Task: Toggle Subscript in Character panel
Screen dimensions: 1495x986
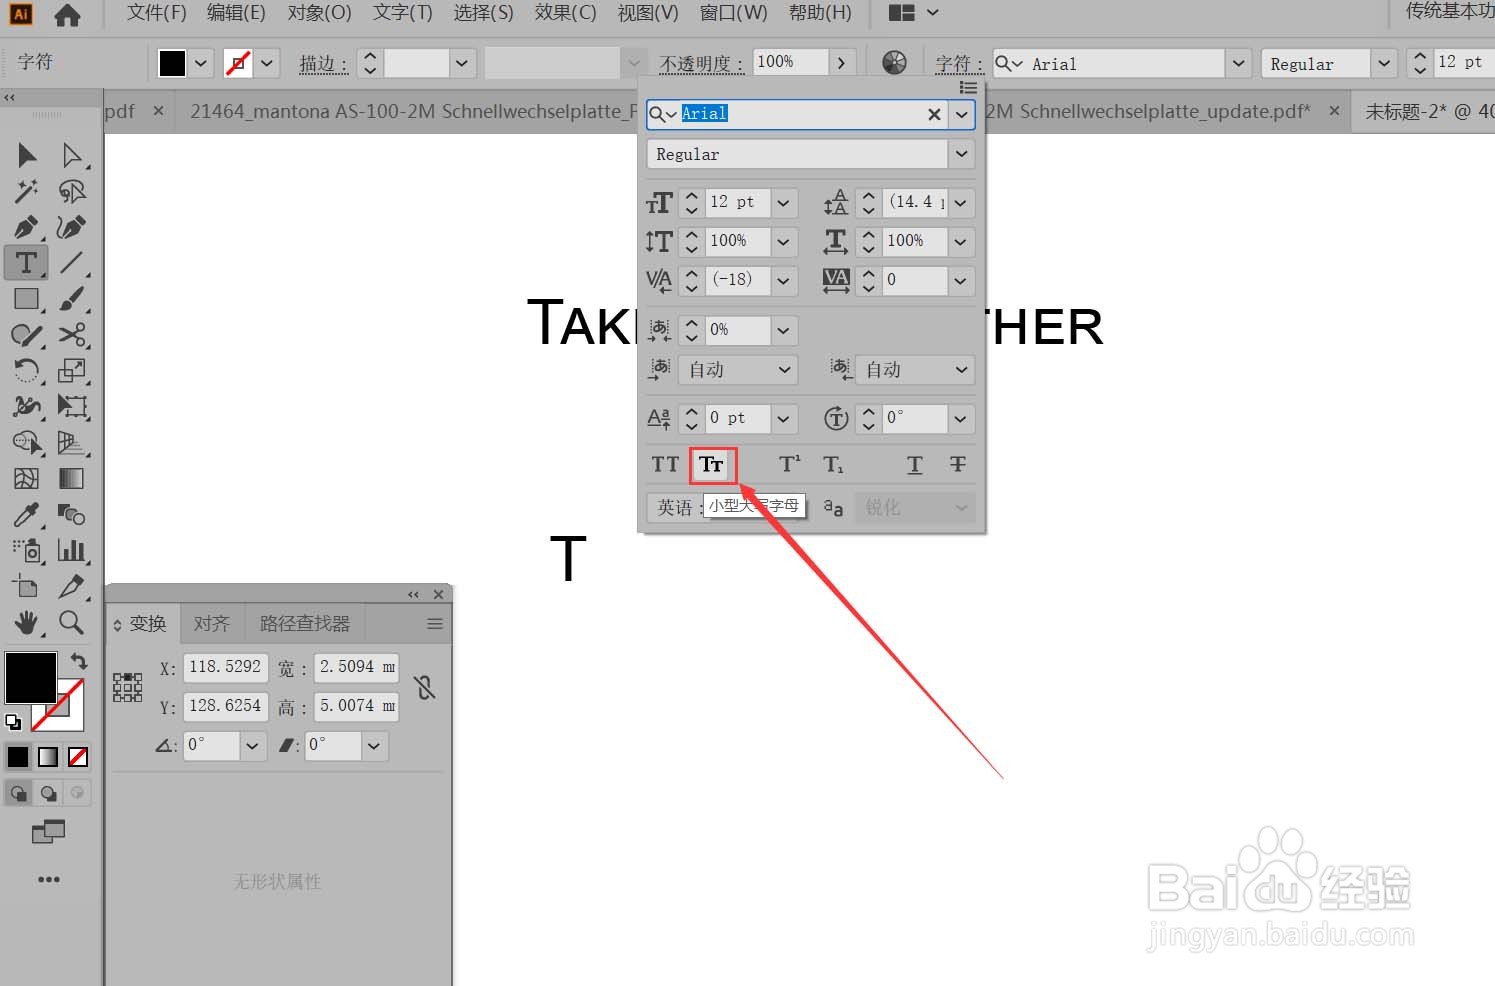Action: (833, 465)
